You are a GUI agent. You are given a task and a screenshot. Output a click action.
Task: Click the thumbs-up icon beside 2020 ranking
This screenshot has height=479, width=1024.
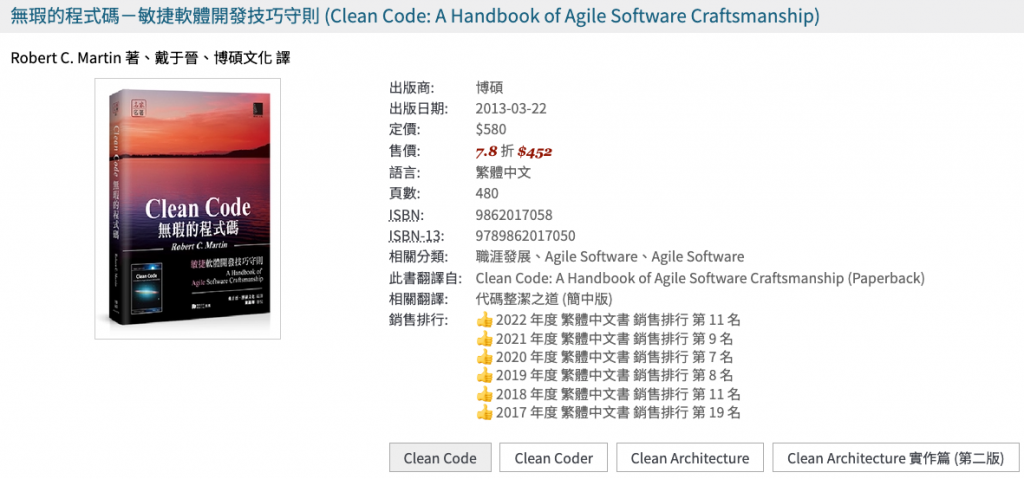point(485,357)
